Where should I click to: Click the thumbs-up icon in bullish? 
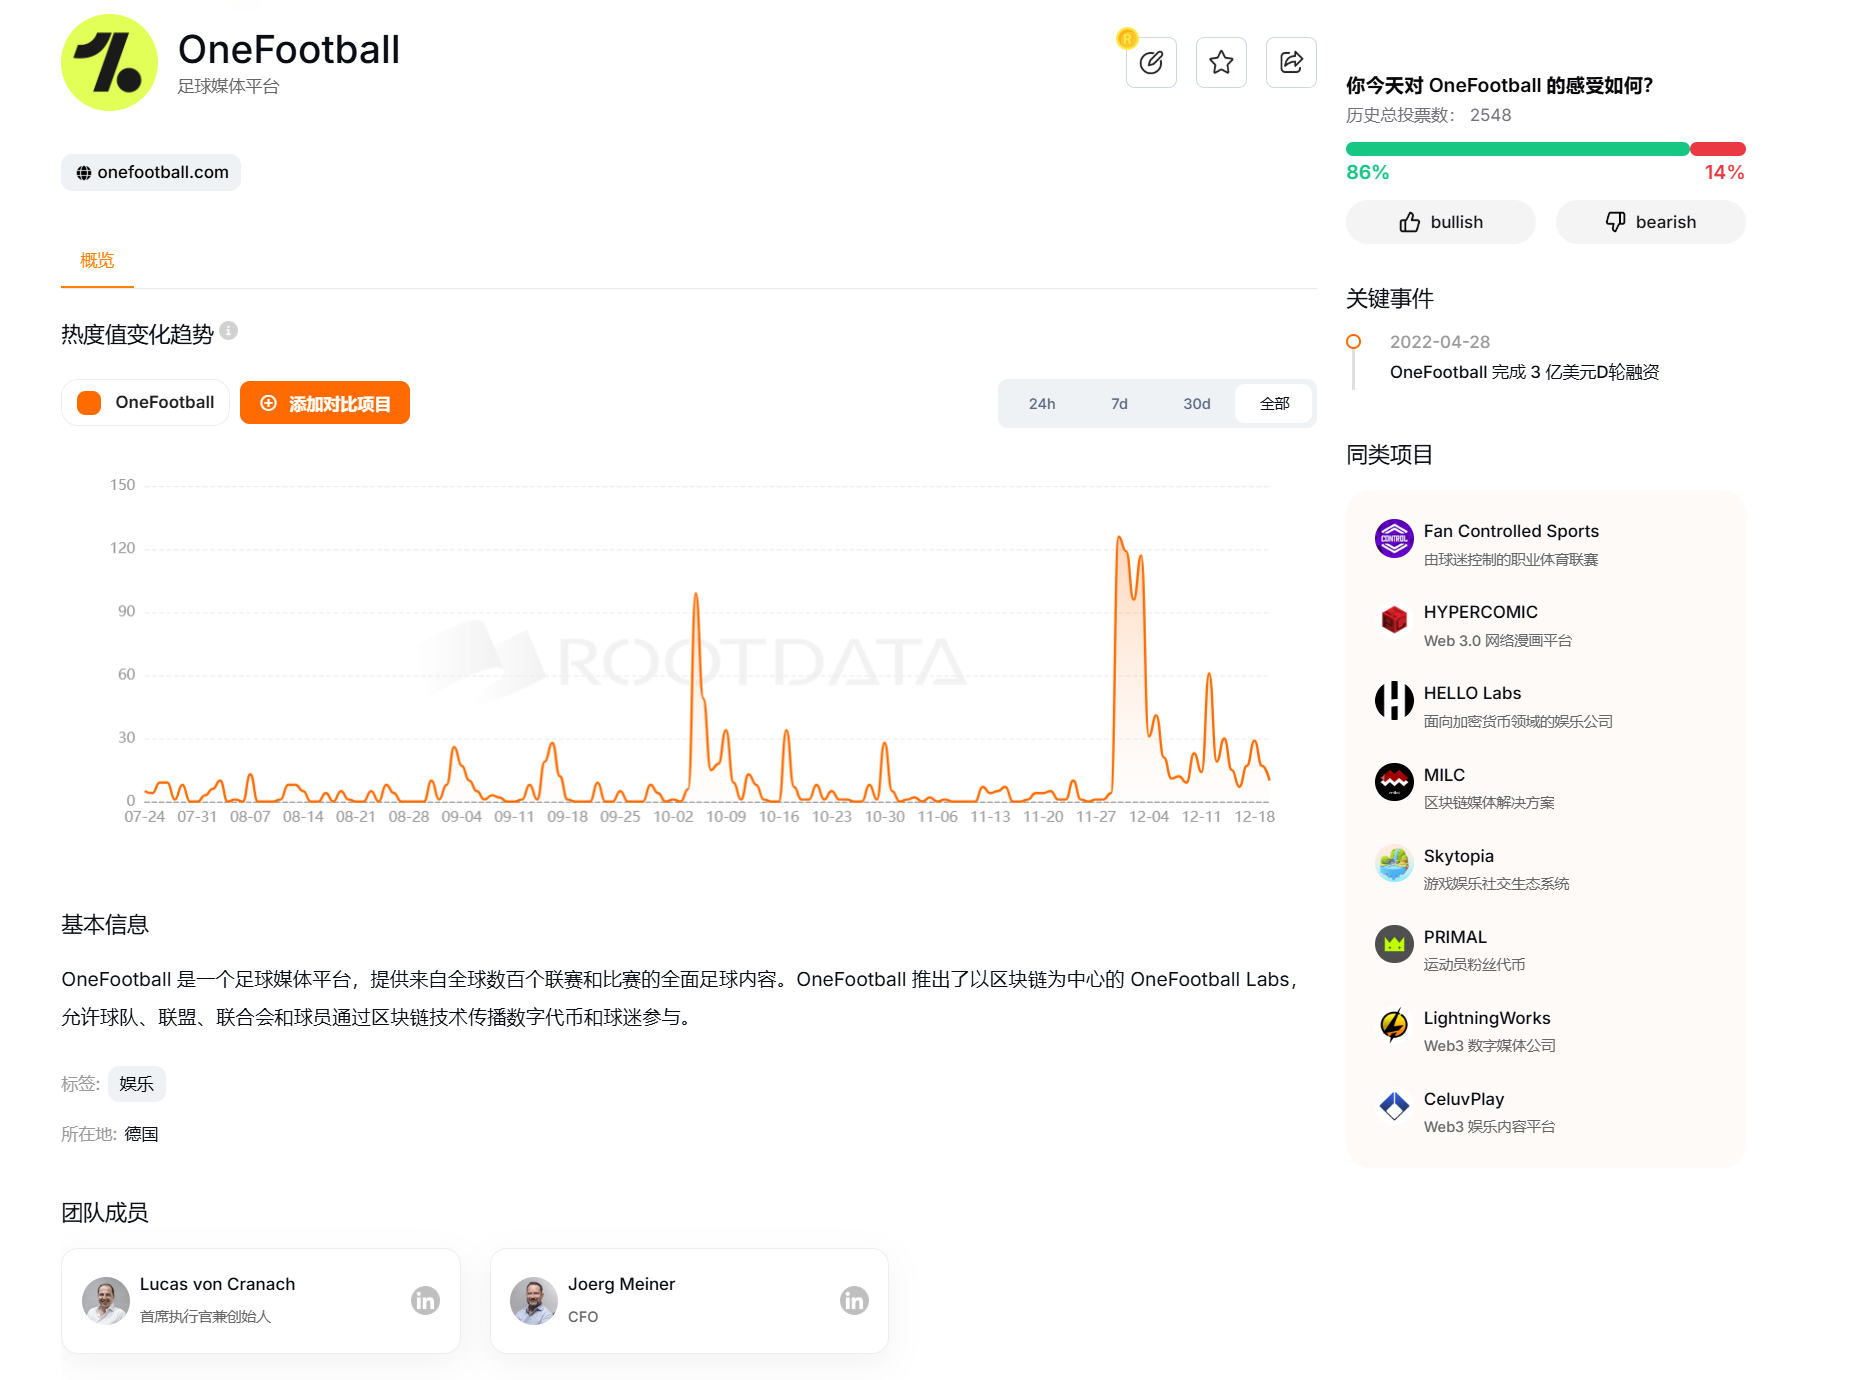click(x=1410, y=222)
